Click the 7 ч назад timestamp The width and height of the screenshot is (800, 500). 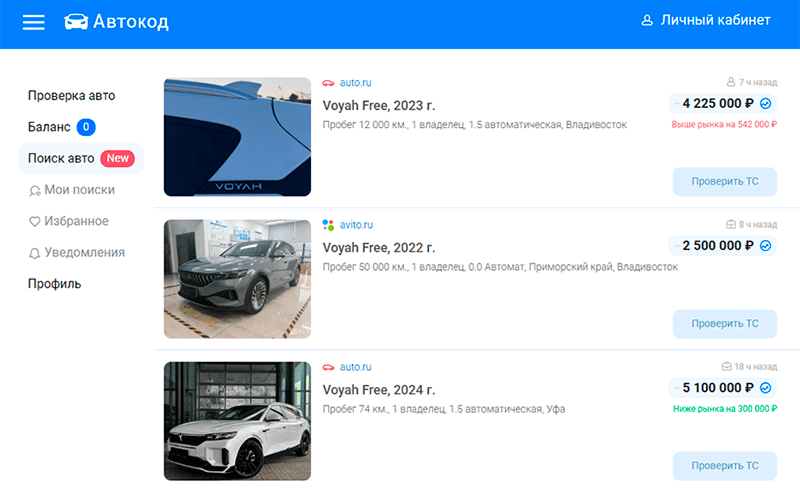758,82
